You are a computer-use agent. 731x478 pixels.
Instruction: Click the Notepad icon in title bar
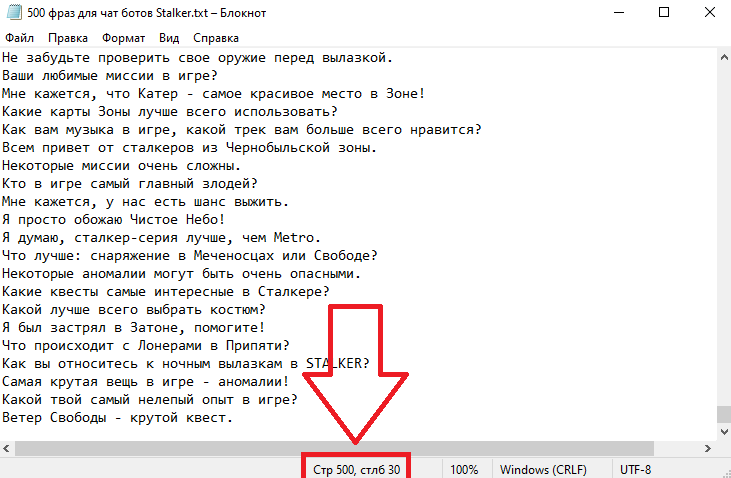click(x=14, y=13)
